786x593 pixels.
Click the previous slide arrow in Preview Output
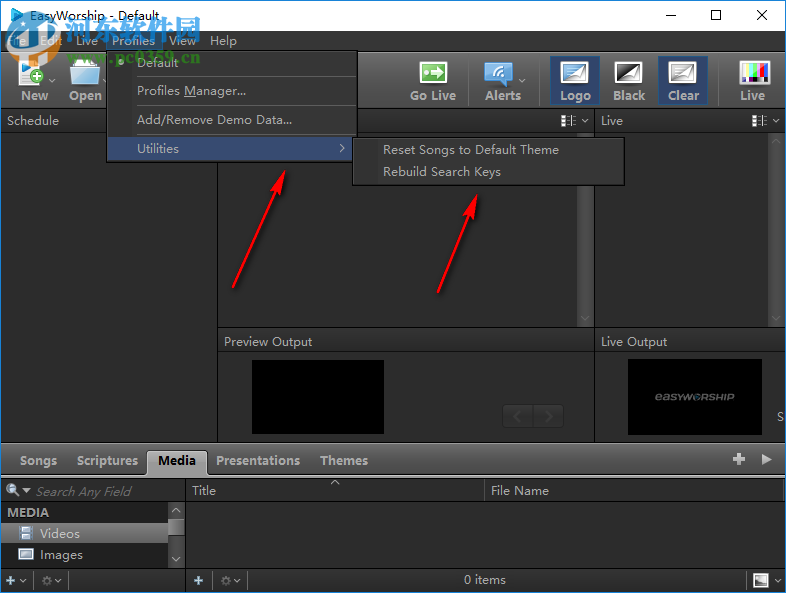click(518, 416)
